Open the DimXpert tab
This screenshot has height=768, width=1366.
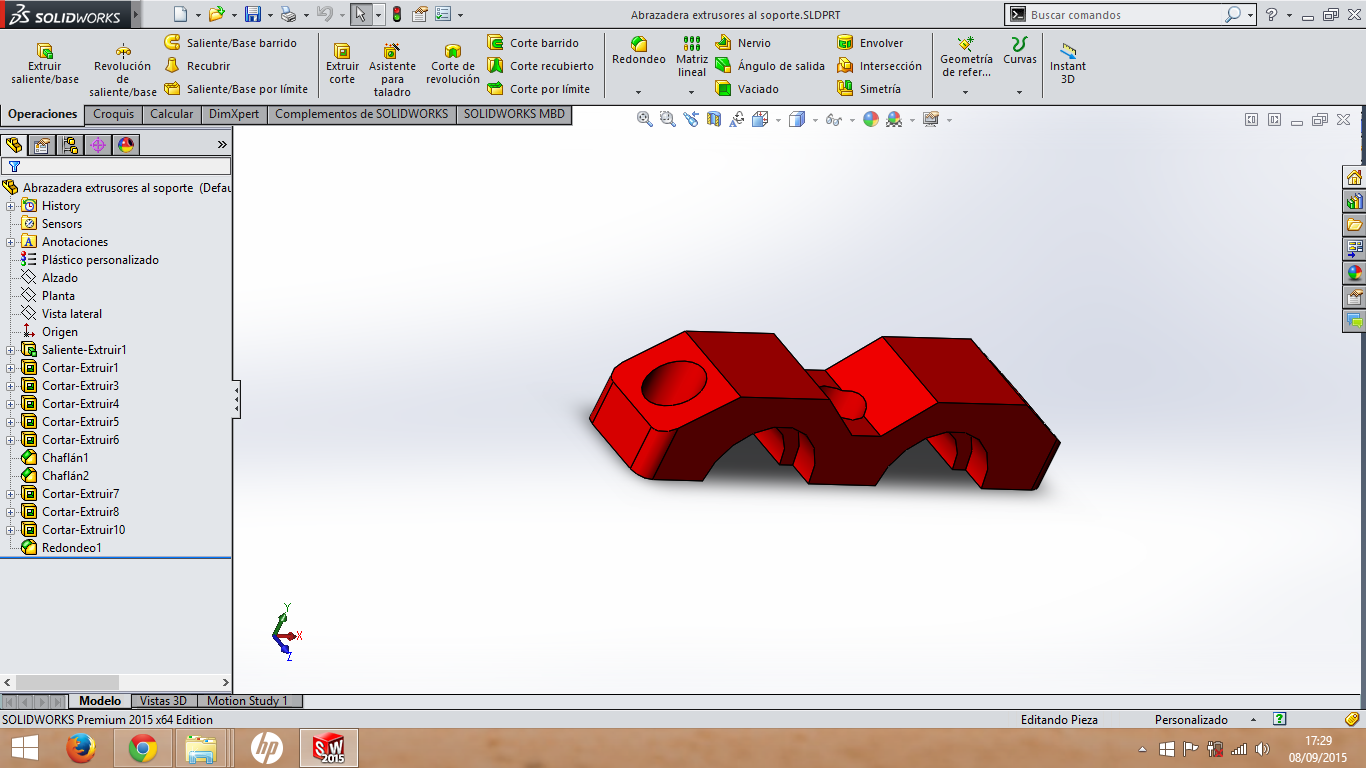(234, 114)
